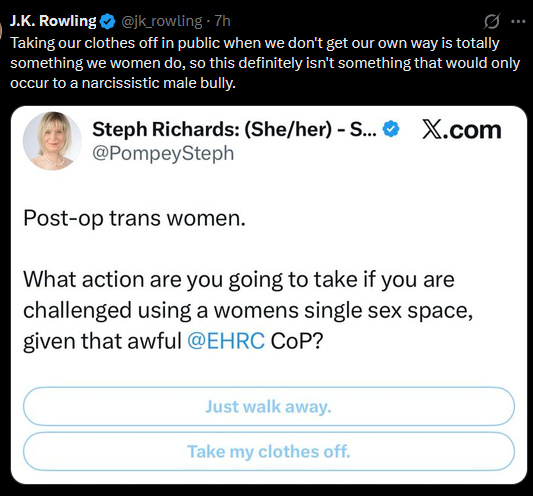533x496 pixels.
Task: Click J.K. Rowling's partially visible avatar
Action: coord(1,31)
